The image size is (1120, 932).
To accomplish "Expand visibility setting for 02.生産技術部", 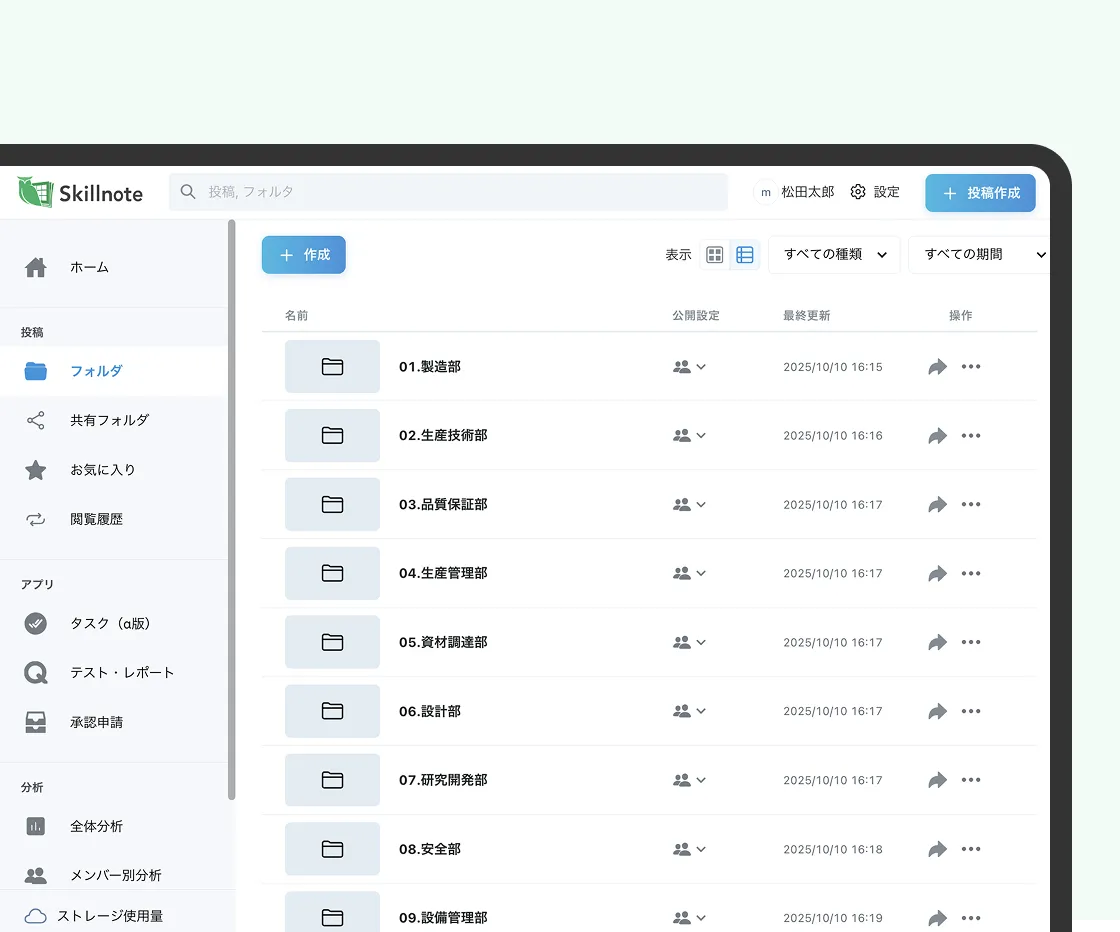I will (x=690, y=436).
